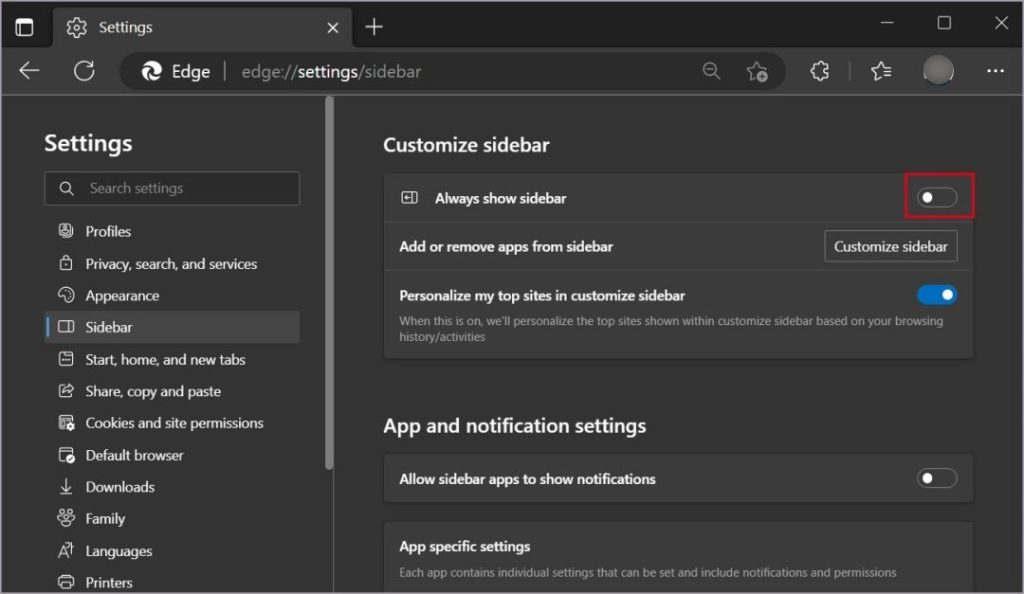Image resolution: width=1024 pixels, height=594 pixels.
Task: Open the Favorites list icon
Action: (881, 70)
